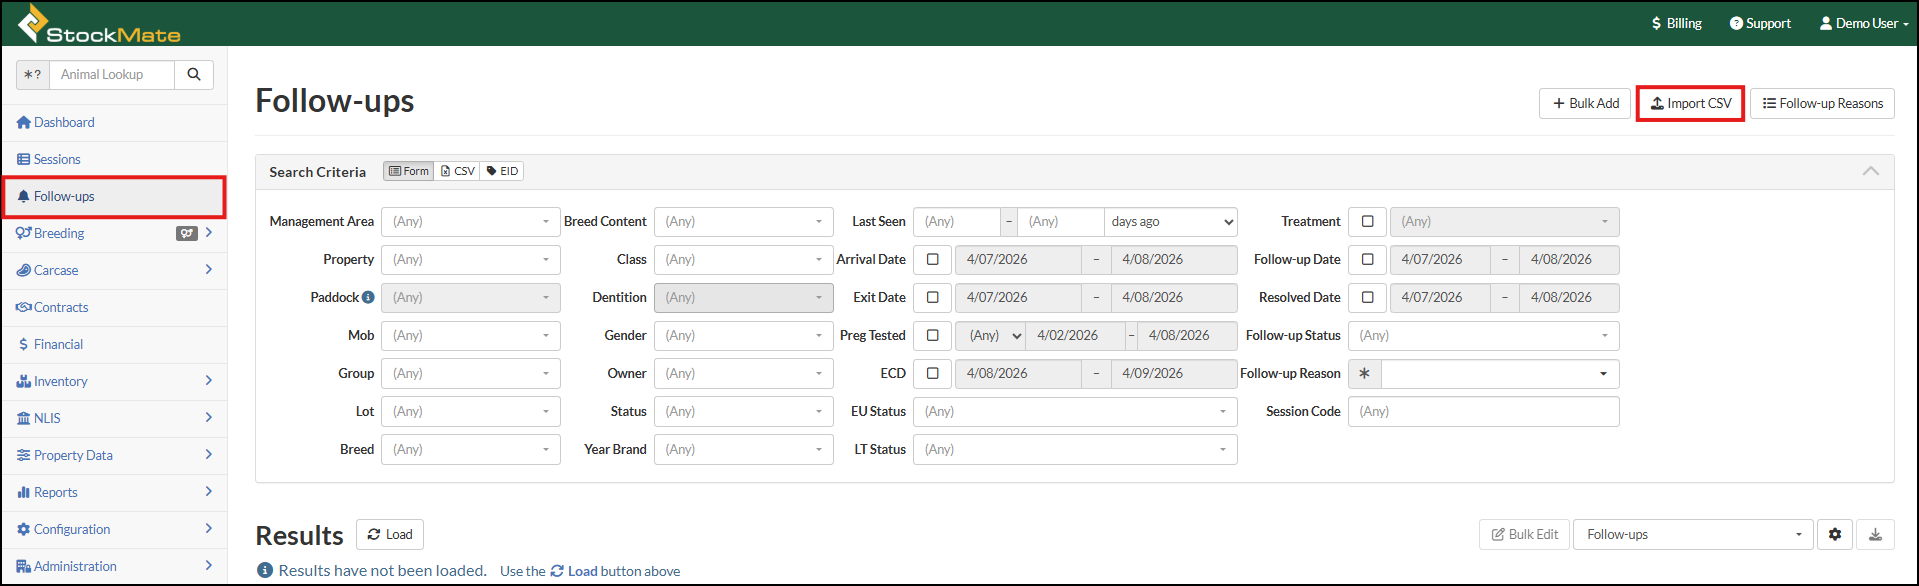Click the Last Seen first (Any) input
The height and width of the screenshot is (586, 1919).
pyautogui.click(x=957, y=221)
